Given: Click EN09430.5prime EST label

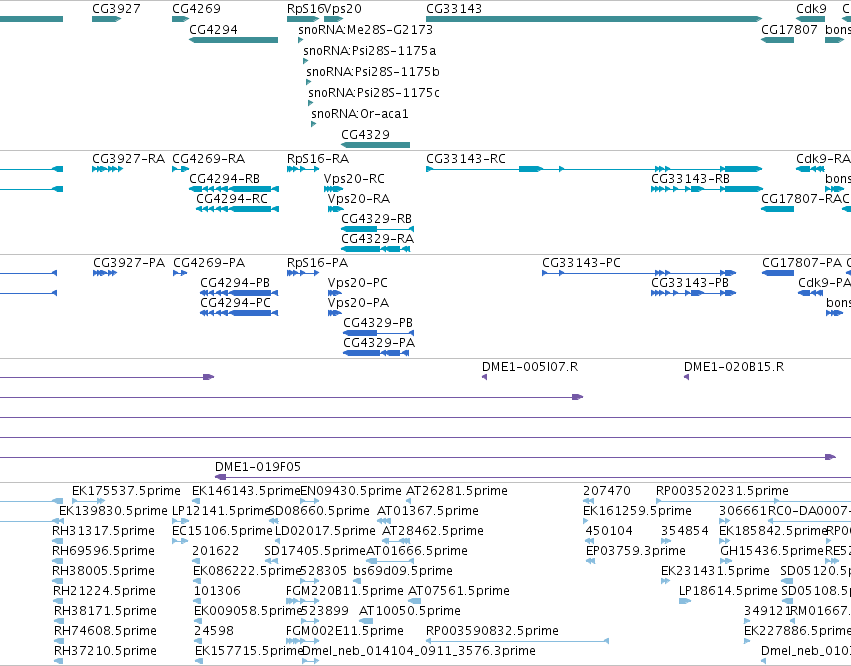Looking at the screenshot, I should [x=351, y=491].
